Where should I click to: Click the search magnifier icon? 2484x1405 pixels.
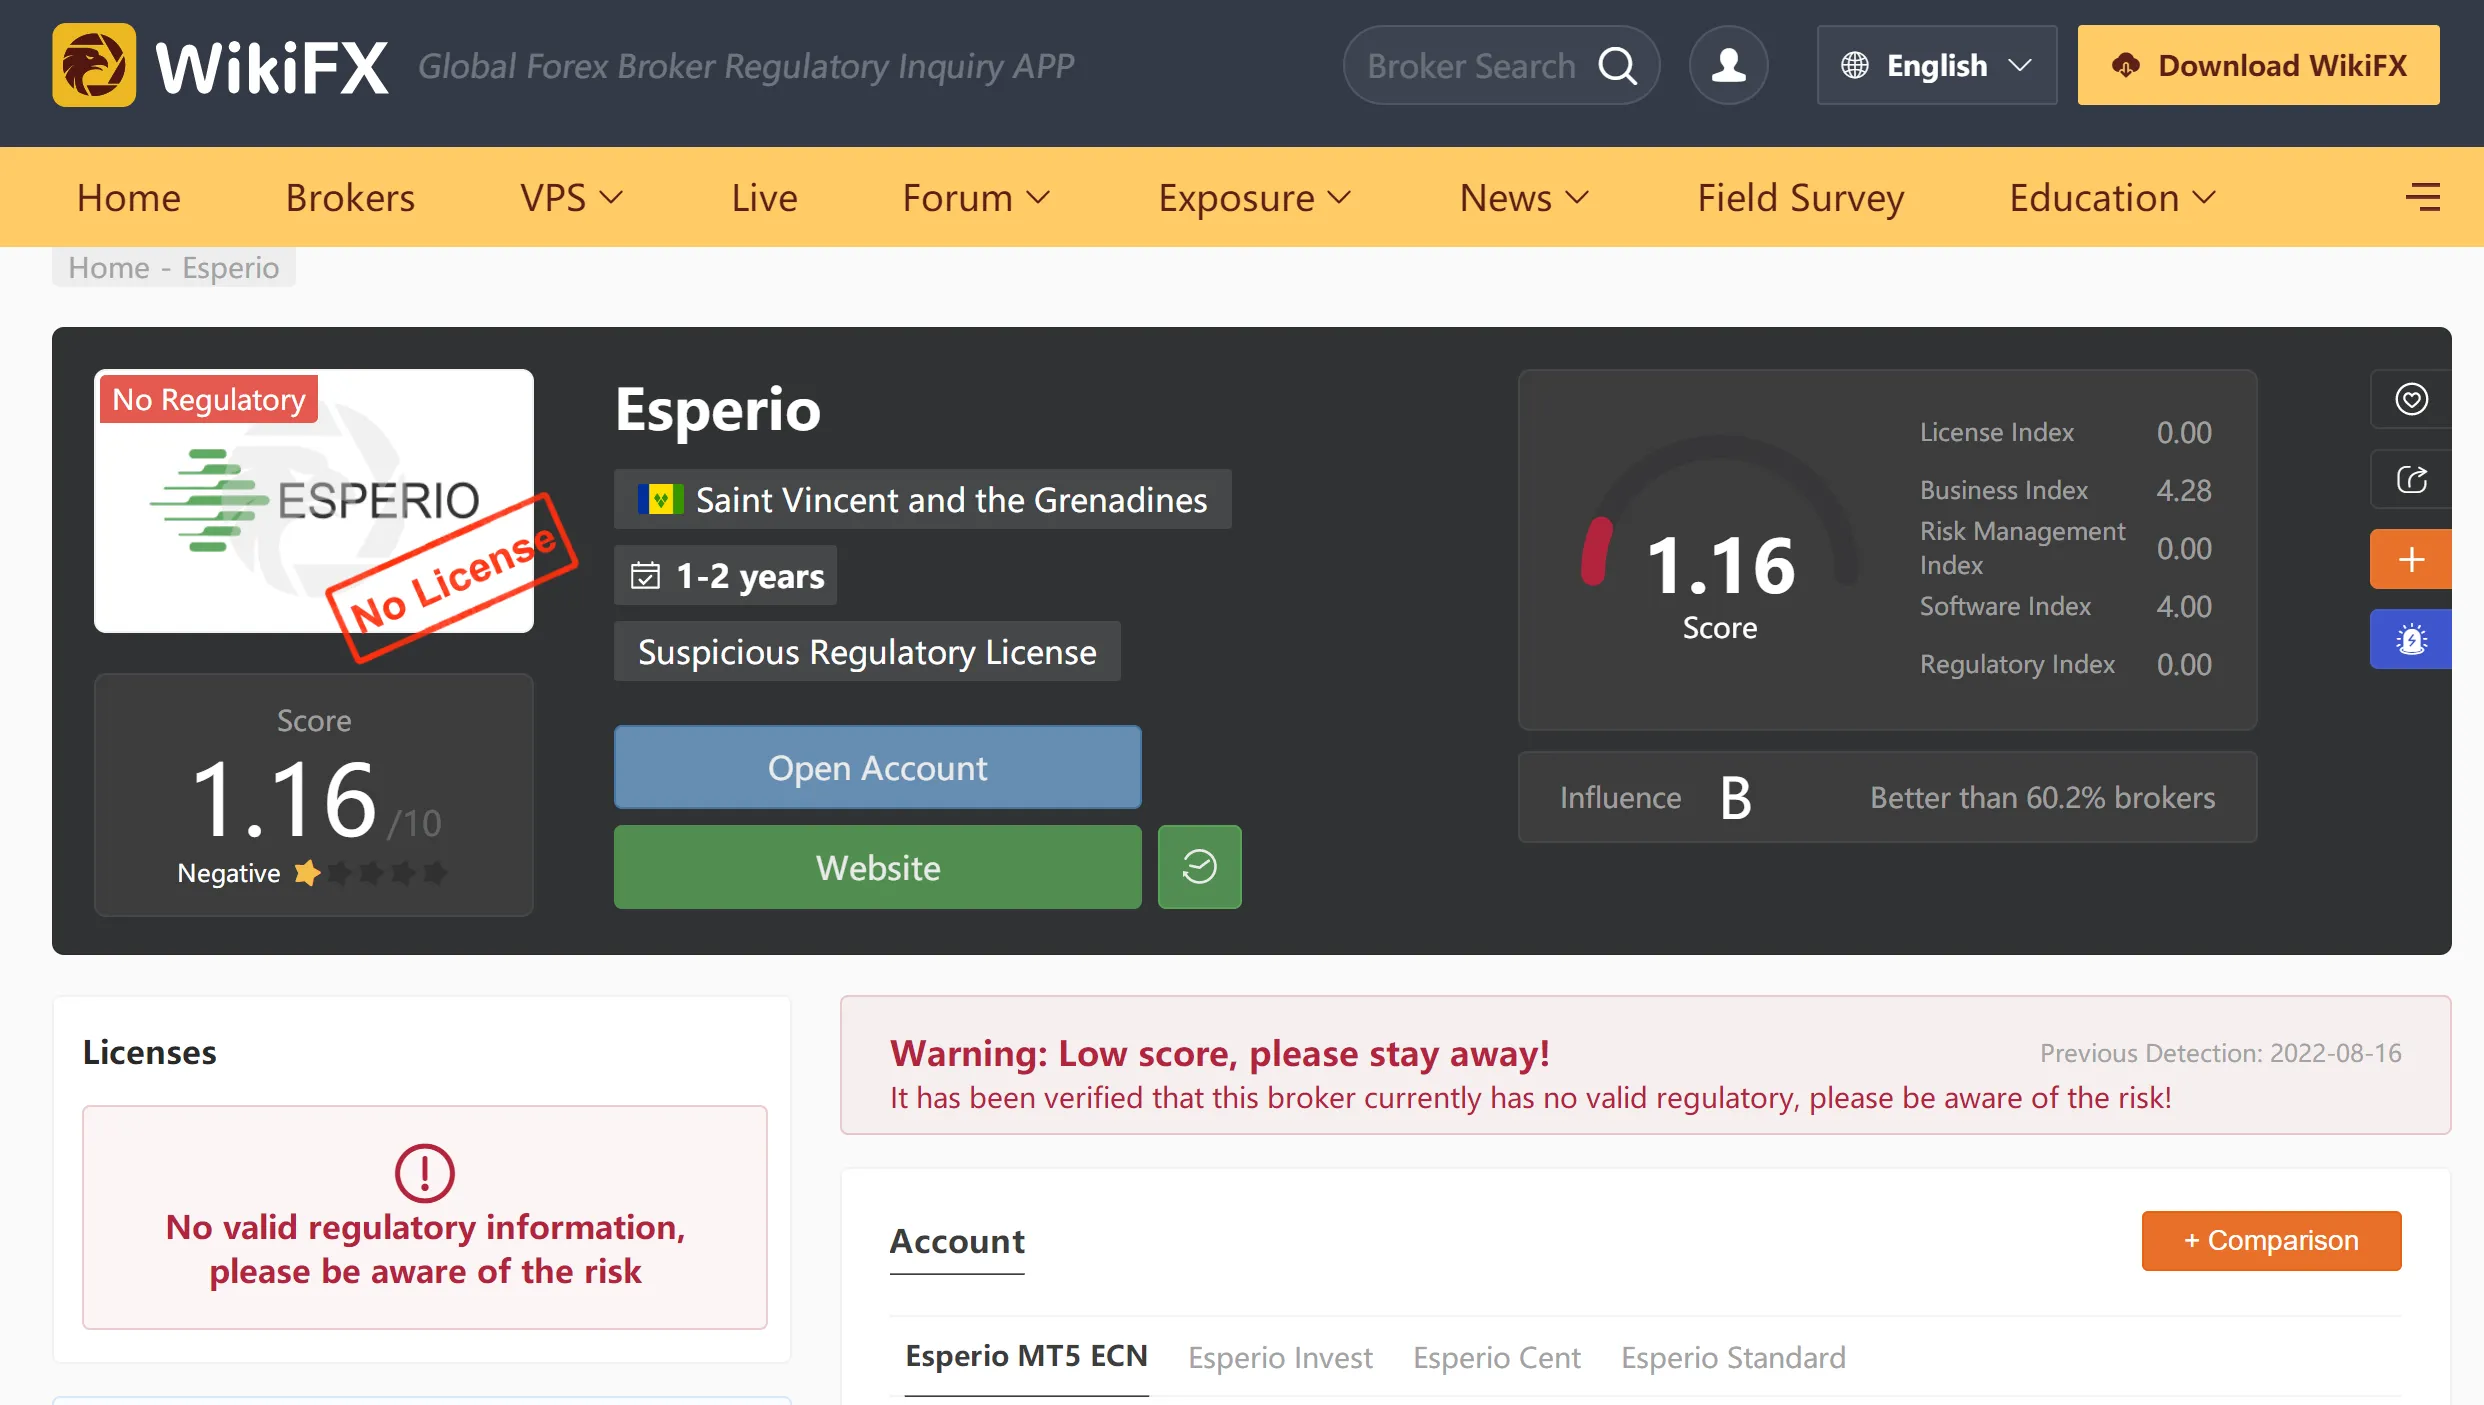point(1617,66)
